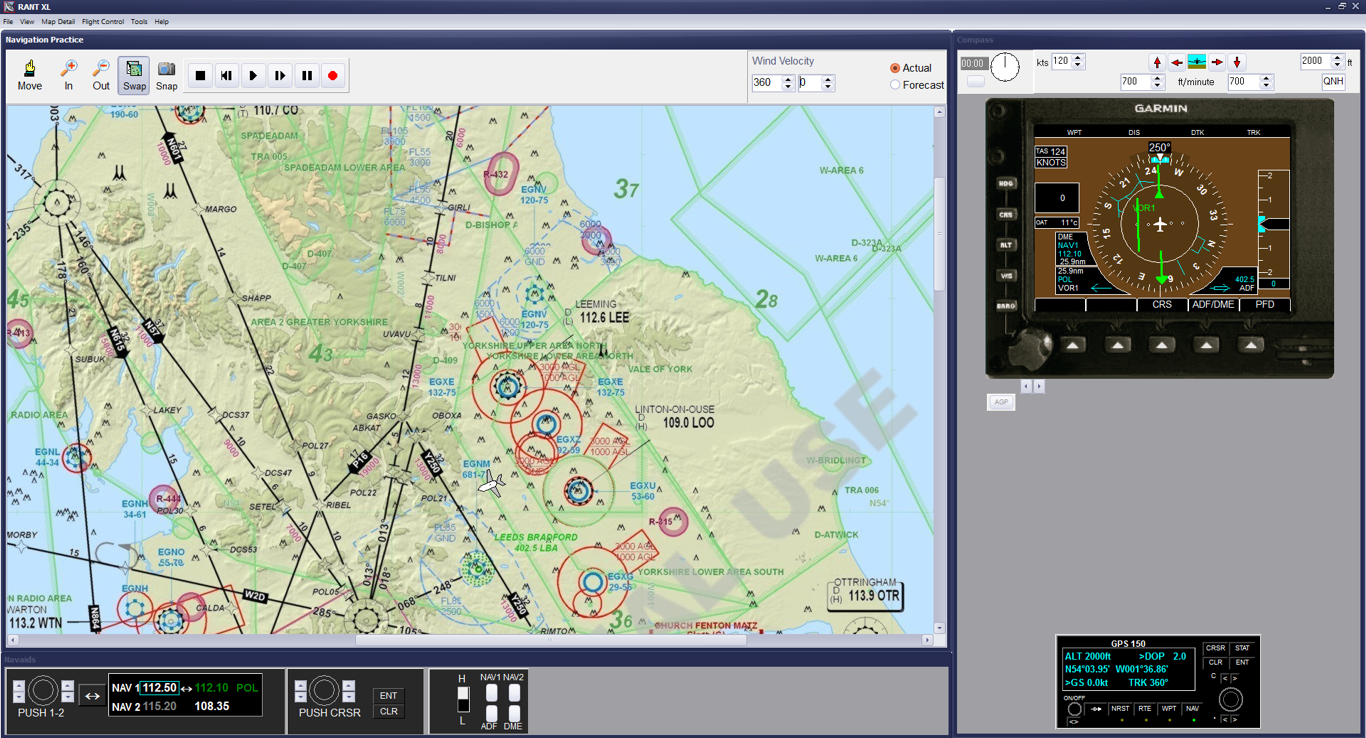The height and width of the screenshot is (738, 1366).
Task: Click the PUSH 1-2 tuning knob
Action: (42, 691)
